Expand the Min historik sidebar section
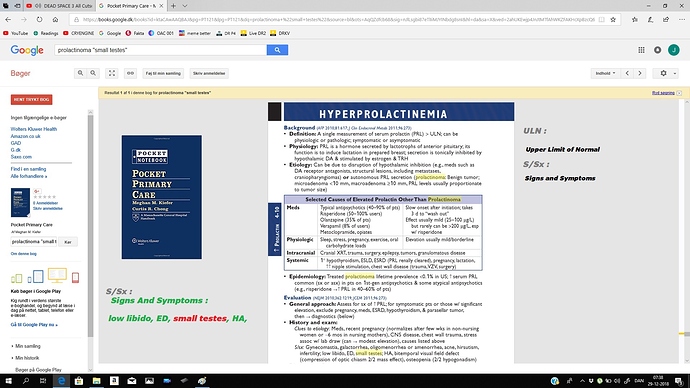The width and height of the screenshot is (690, 388). pyautogui.click(x=26, y=358)
